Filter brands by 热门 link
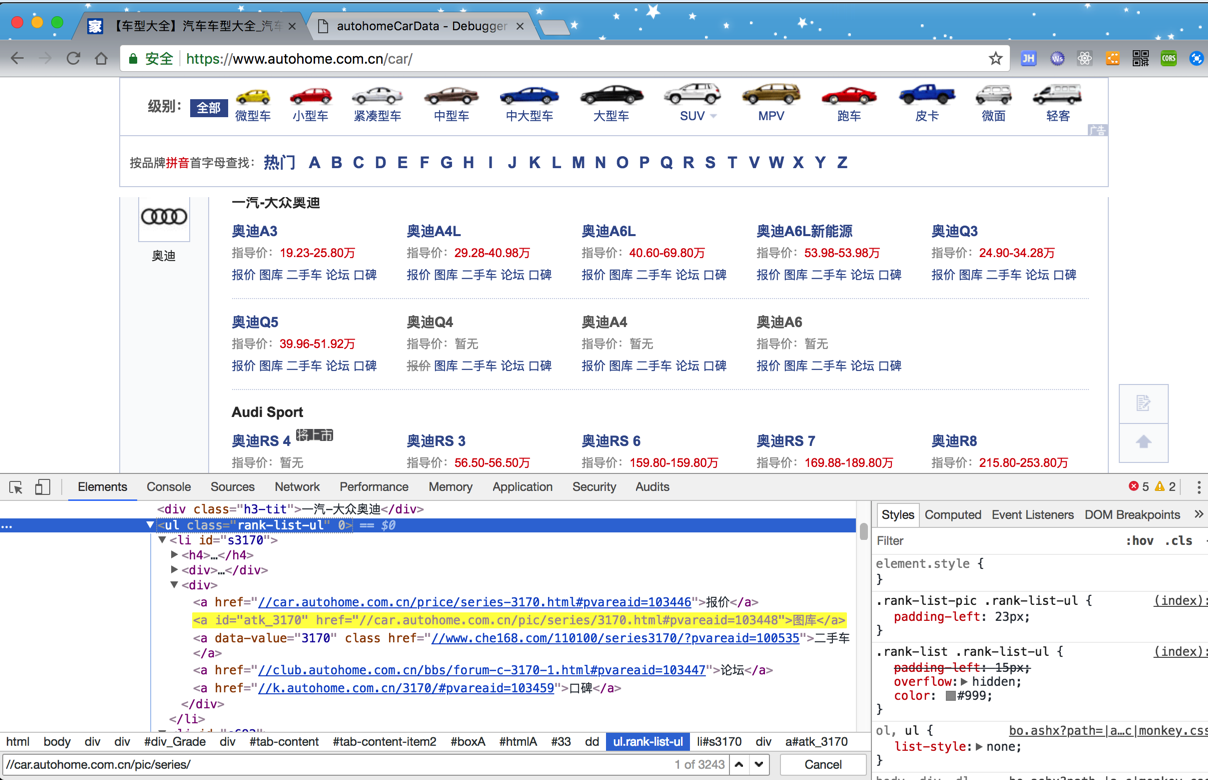 279,162
